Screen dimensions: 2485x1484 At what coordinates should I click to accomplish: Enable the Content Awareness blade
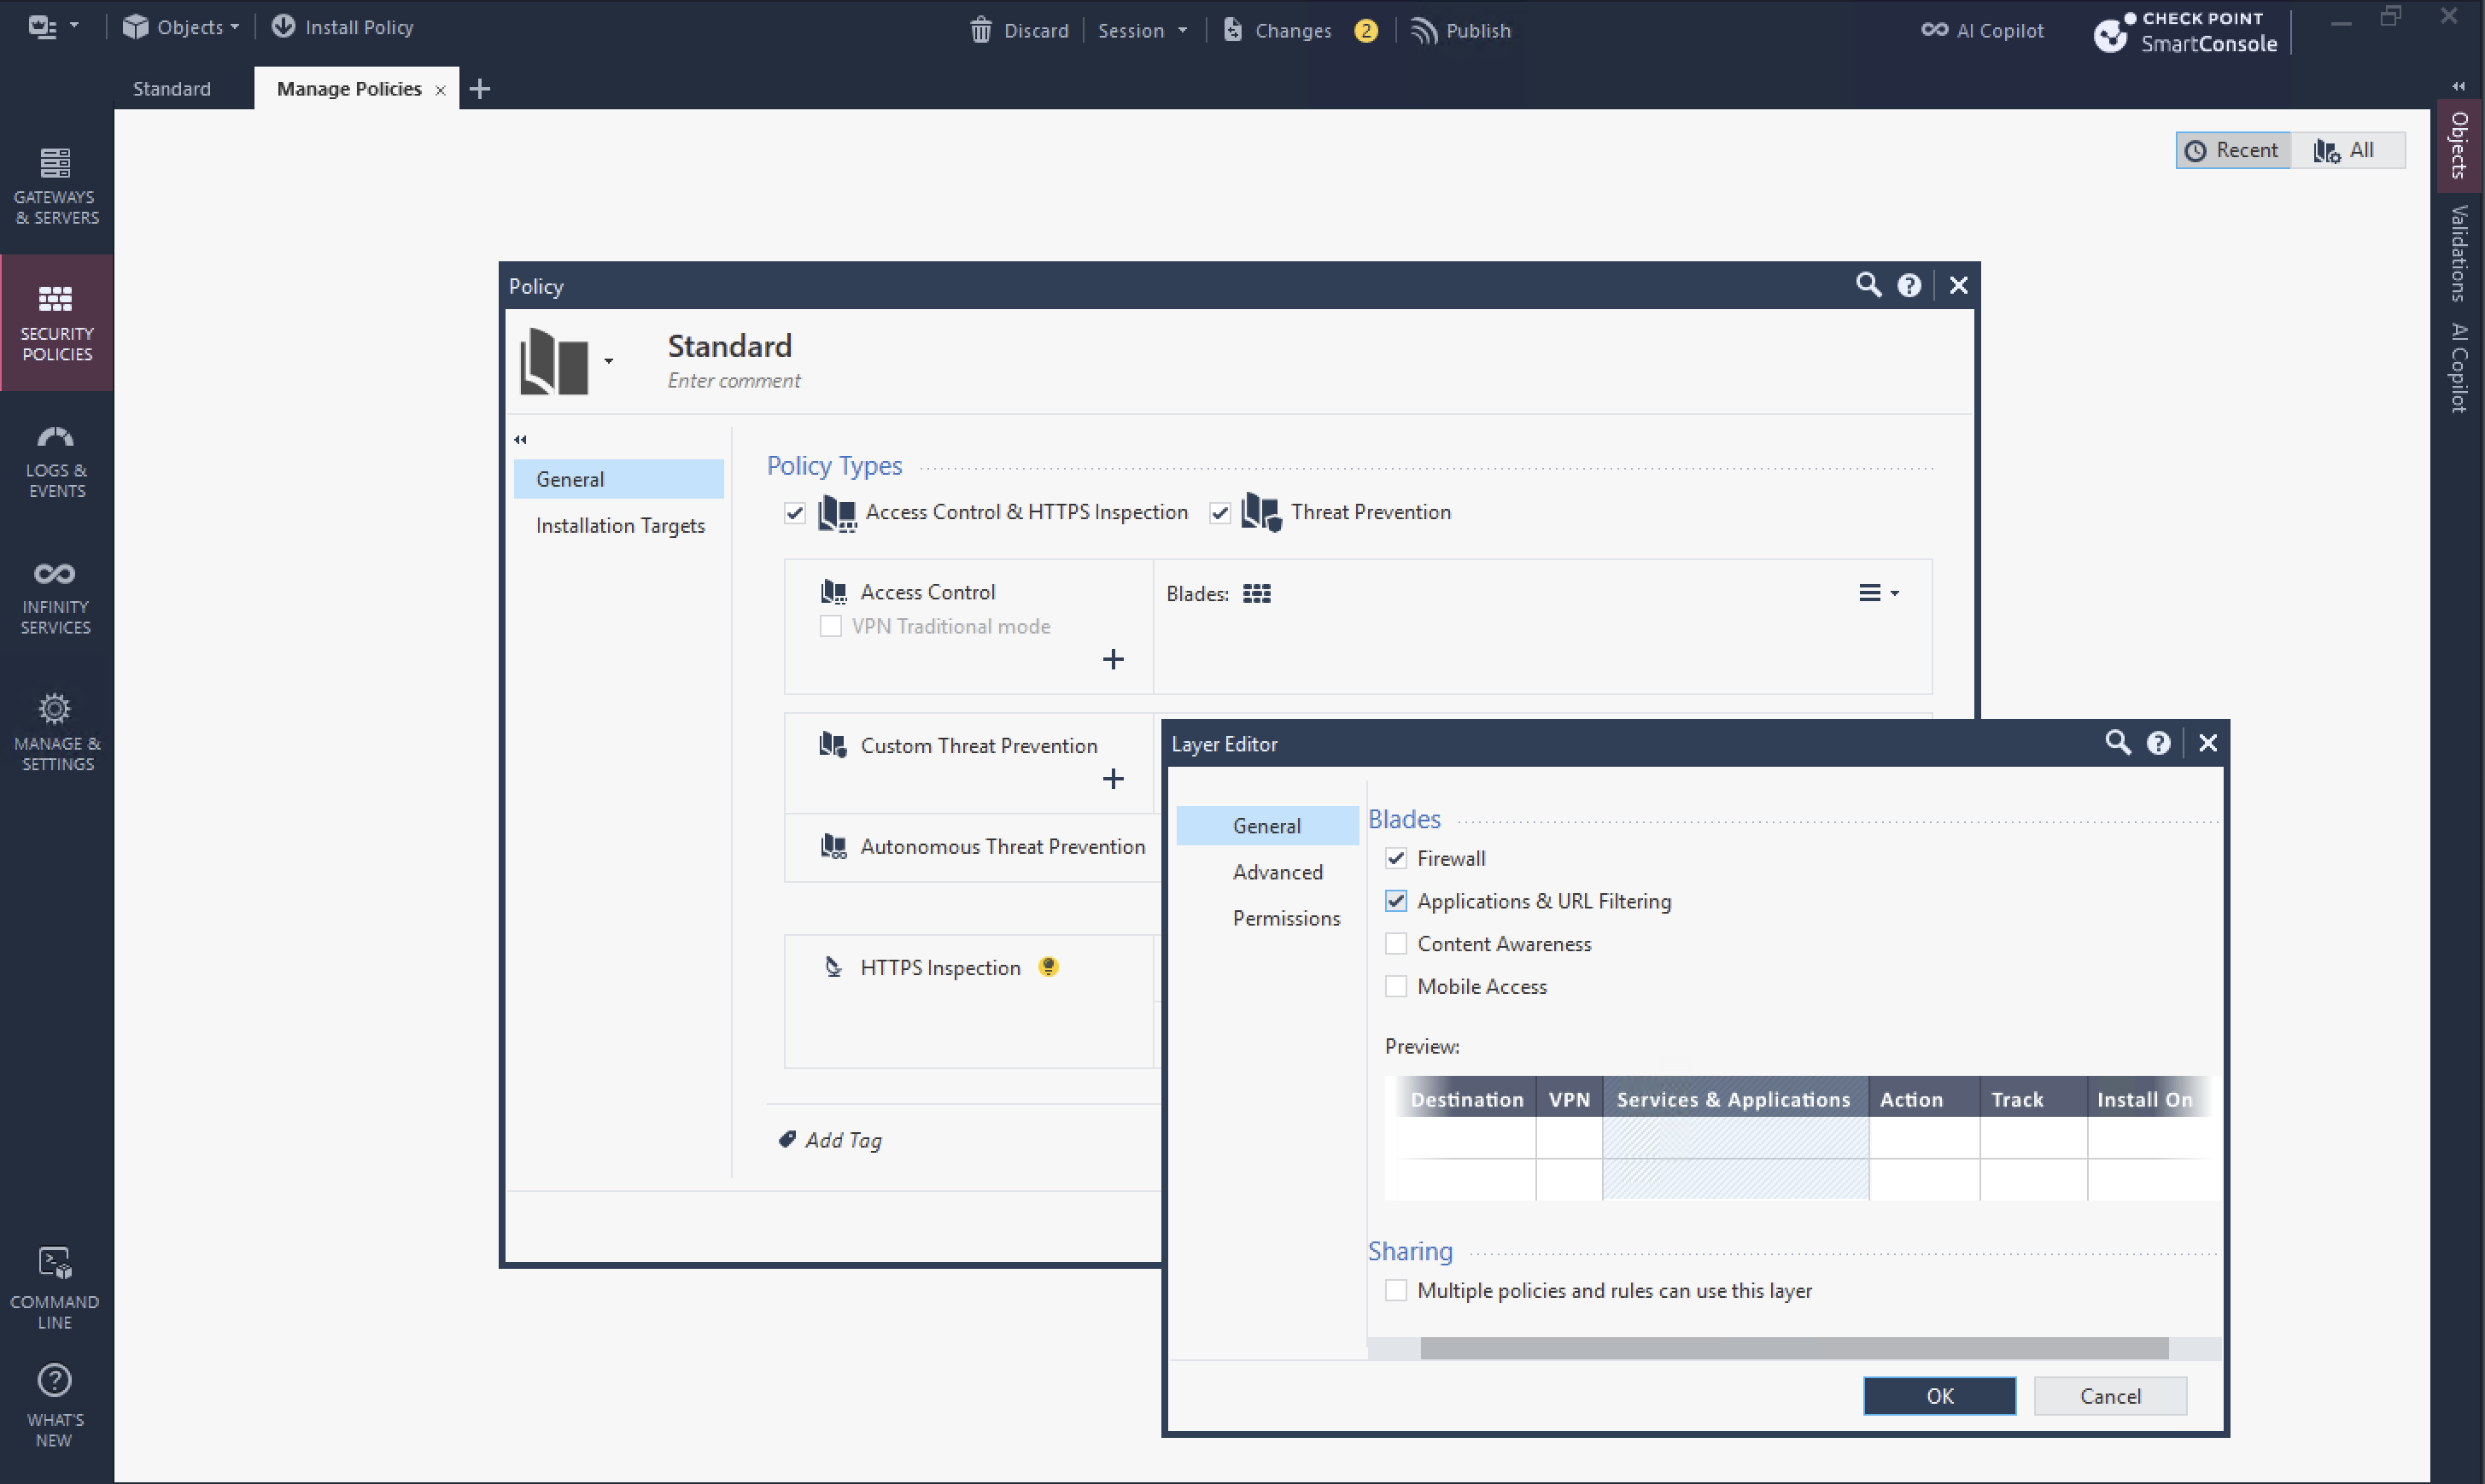[x=1396, y=944]
